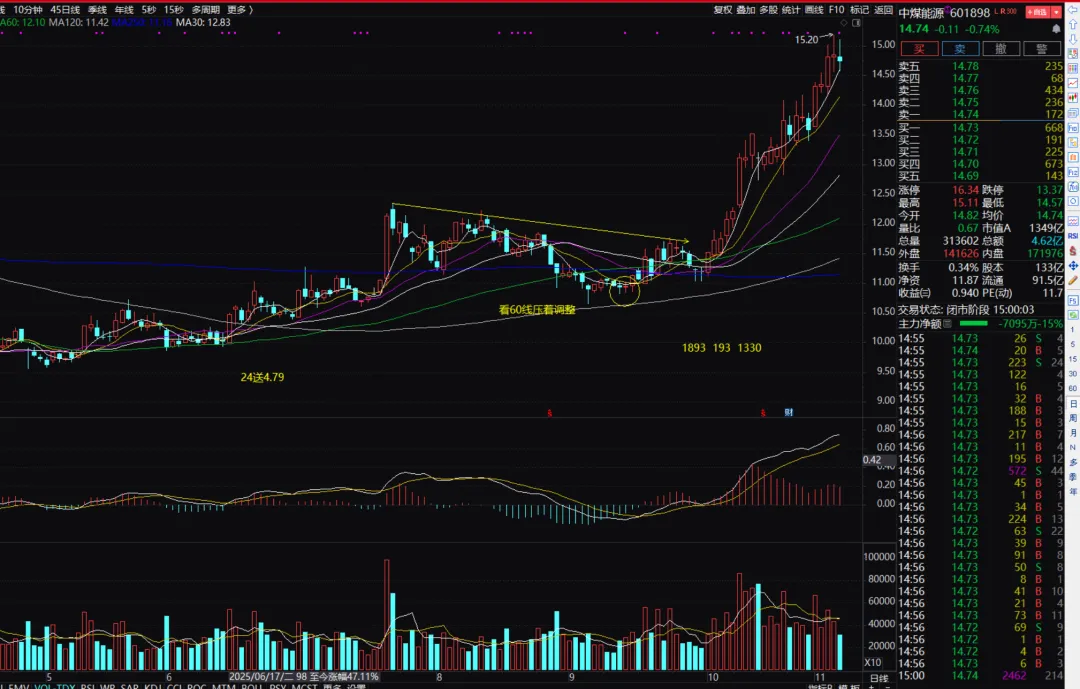Select 年 period in right sidebar
This screenshot has height=689, width=1080.
1073,491
